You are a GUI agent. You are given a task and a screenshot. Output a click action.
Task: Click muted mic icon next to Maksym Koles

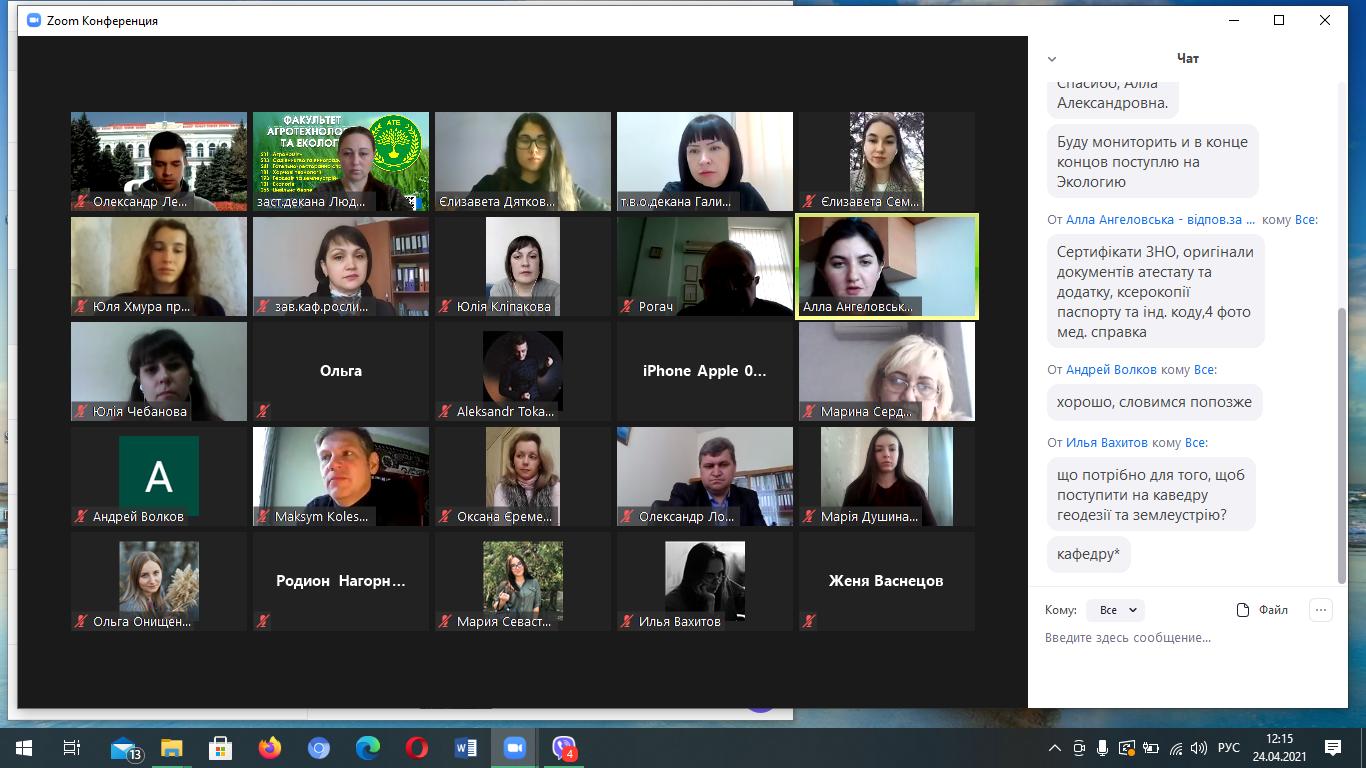click(x=263, y=516)
